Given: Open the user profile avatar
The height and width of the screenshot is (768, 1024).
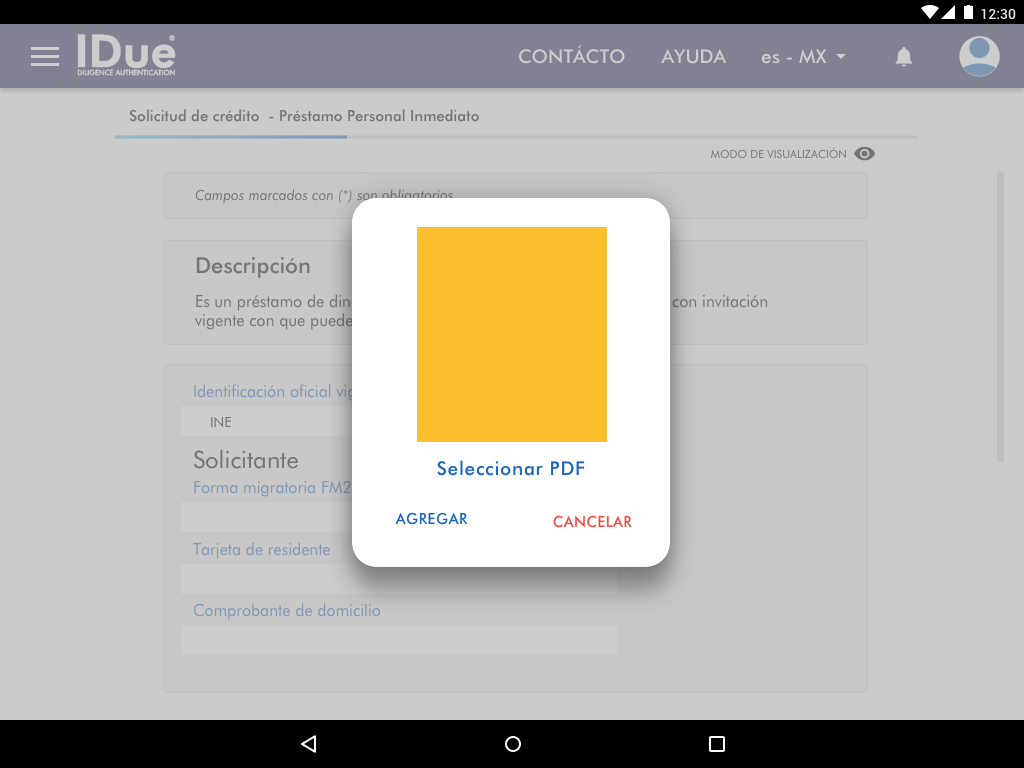Looking at the screenshot, I should 979,56.
